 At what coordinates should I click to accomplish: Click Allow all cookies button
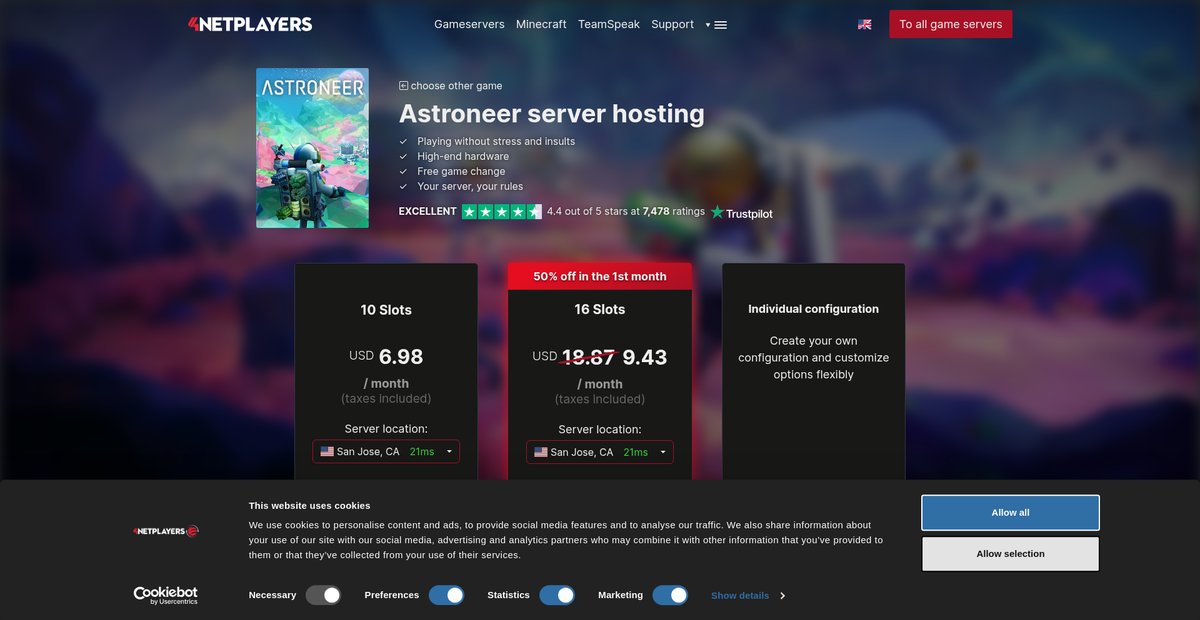[1010, 513]
